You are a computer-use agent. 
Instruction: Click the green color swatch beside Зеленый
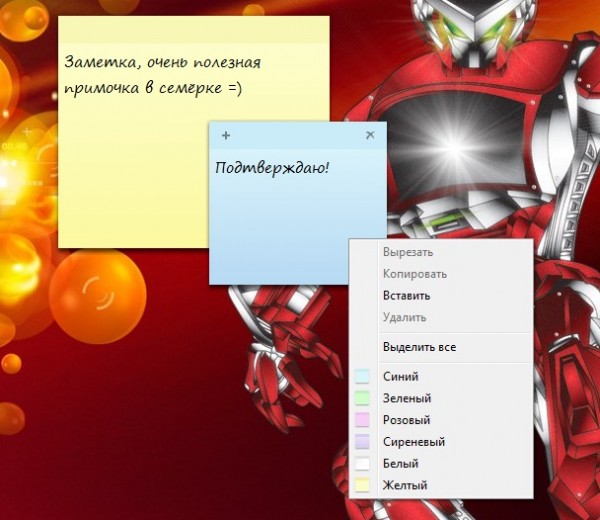[x=362, y=398]
